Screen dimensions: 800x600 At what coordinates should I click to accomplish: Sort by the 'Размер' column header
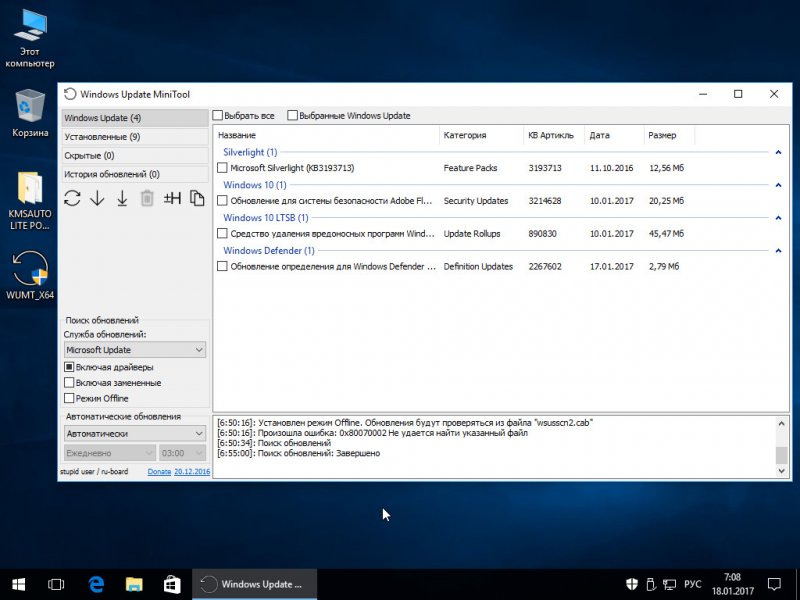[x=669, y=135]
